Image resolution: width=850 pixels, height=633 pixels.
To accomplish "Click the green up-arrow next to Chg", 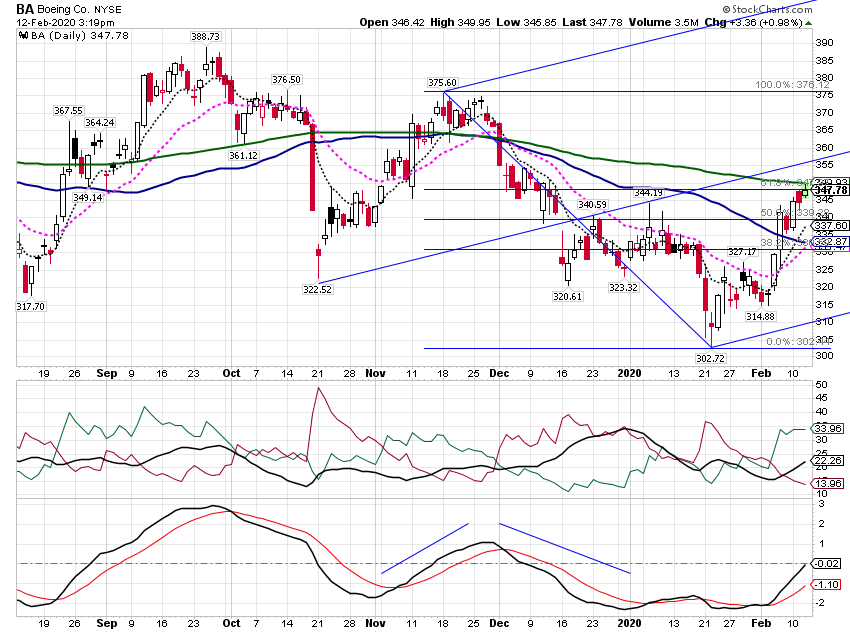I will pyautogui.click(x=809, y=23).
